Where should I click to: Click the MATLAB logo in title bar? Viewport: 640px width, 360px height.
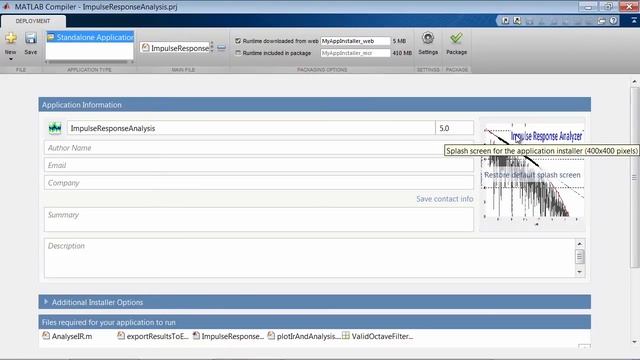pos(7,7)
